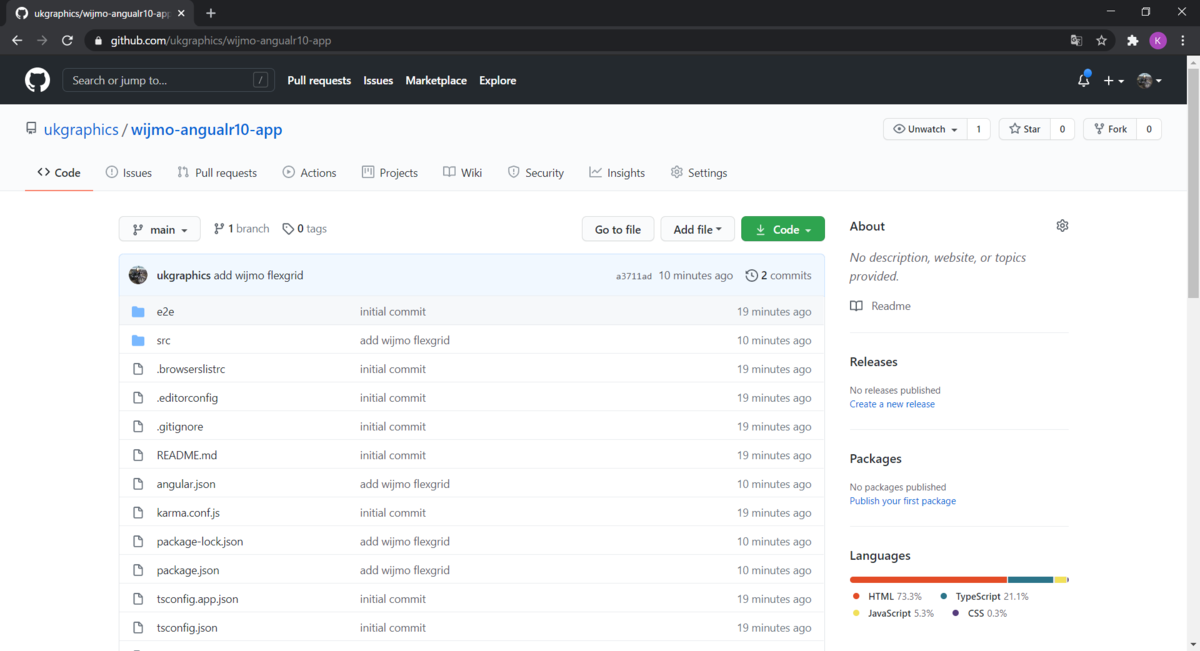Open the repository Settings tab
Image resolution: width=1200 pixels, height=651 pixels.
click(699, 173)
